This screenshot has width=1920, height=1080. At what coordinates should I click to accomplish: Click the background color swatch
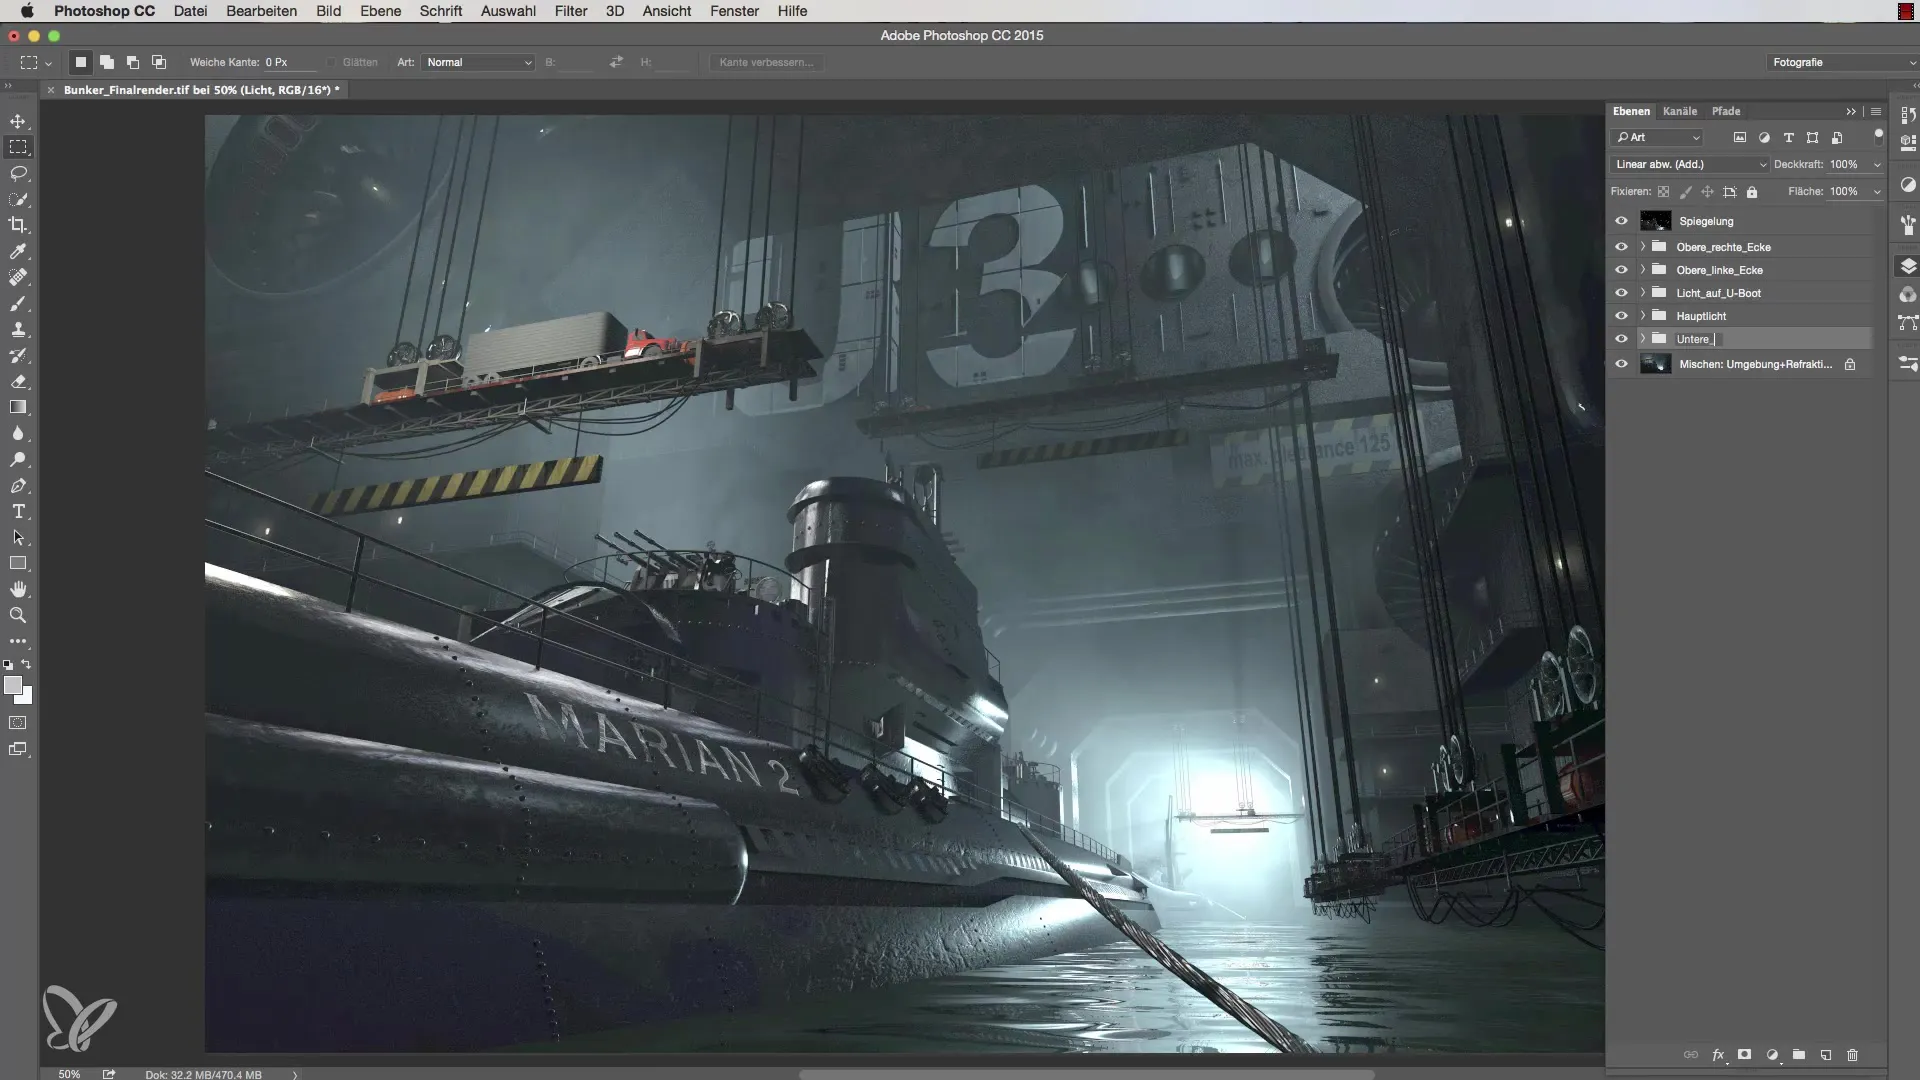[26, 697]
